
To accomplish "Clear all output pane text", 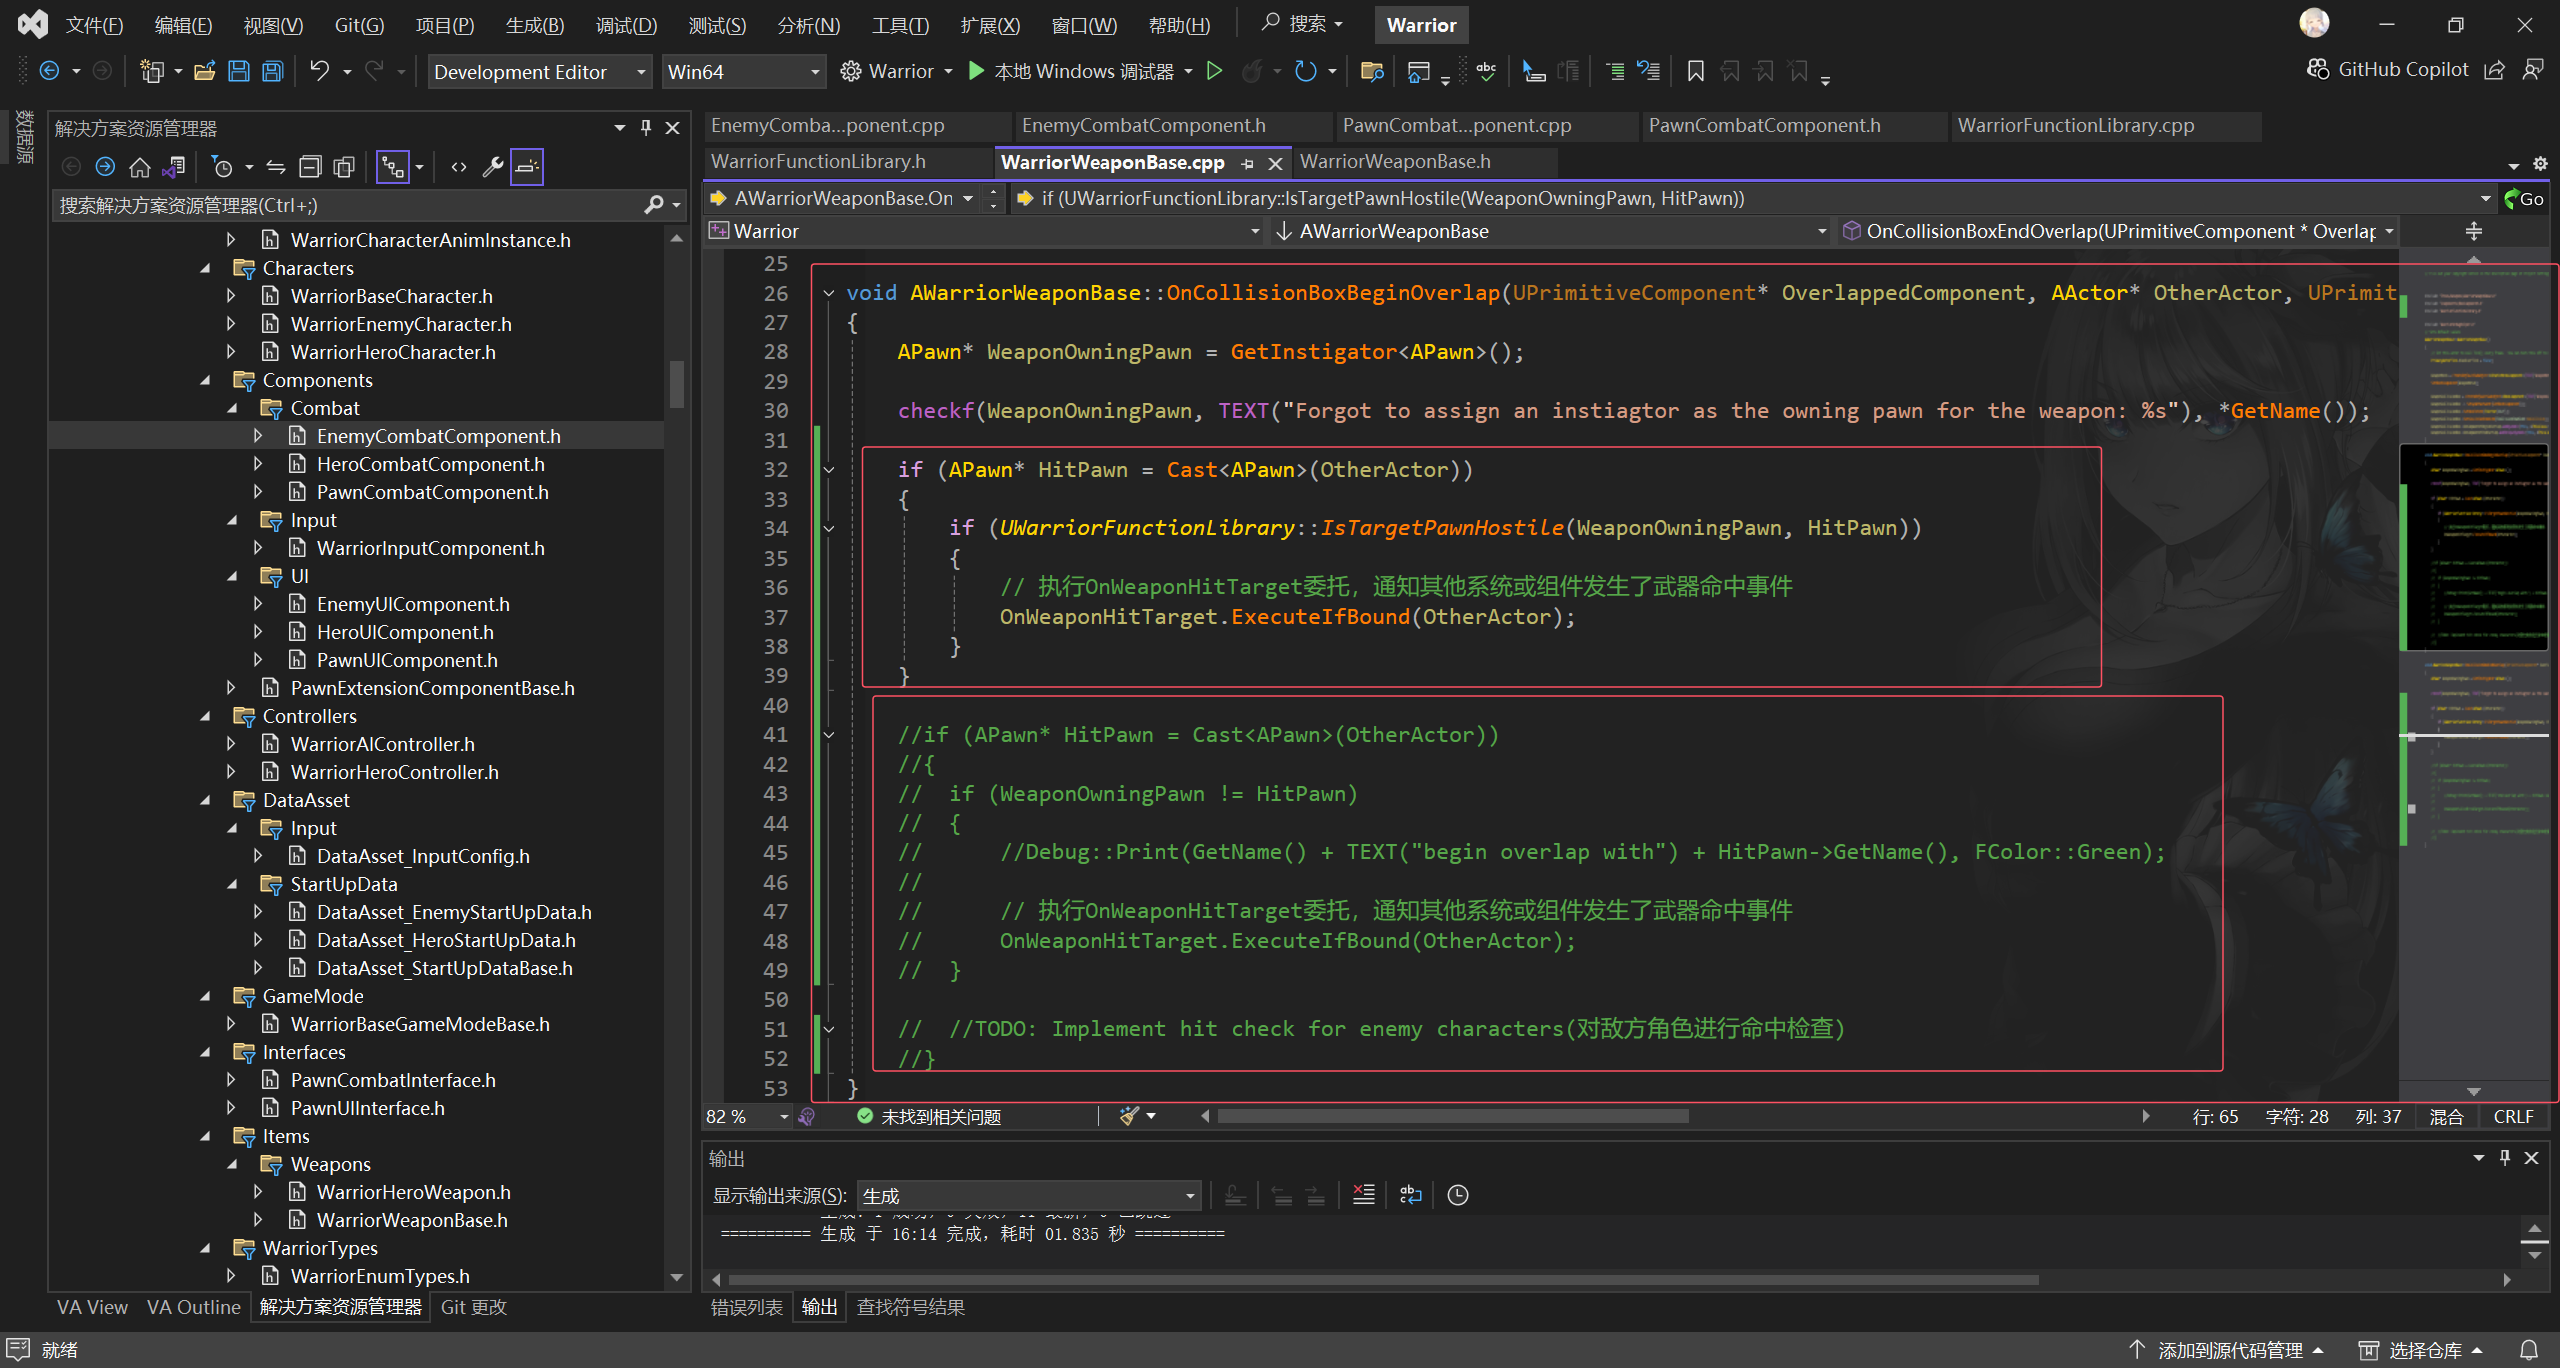I will (x=1363, y=1195).
